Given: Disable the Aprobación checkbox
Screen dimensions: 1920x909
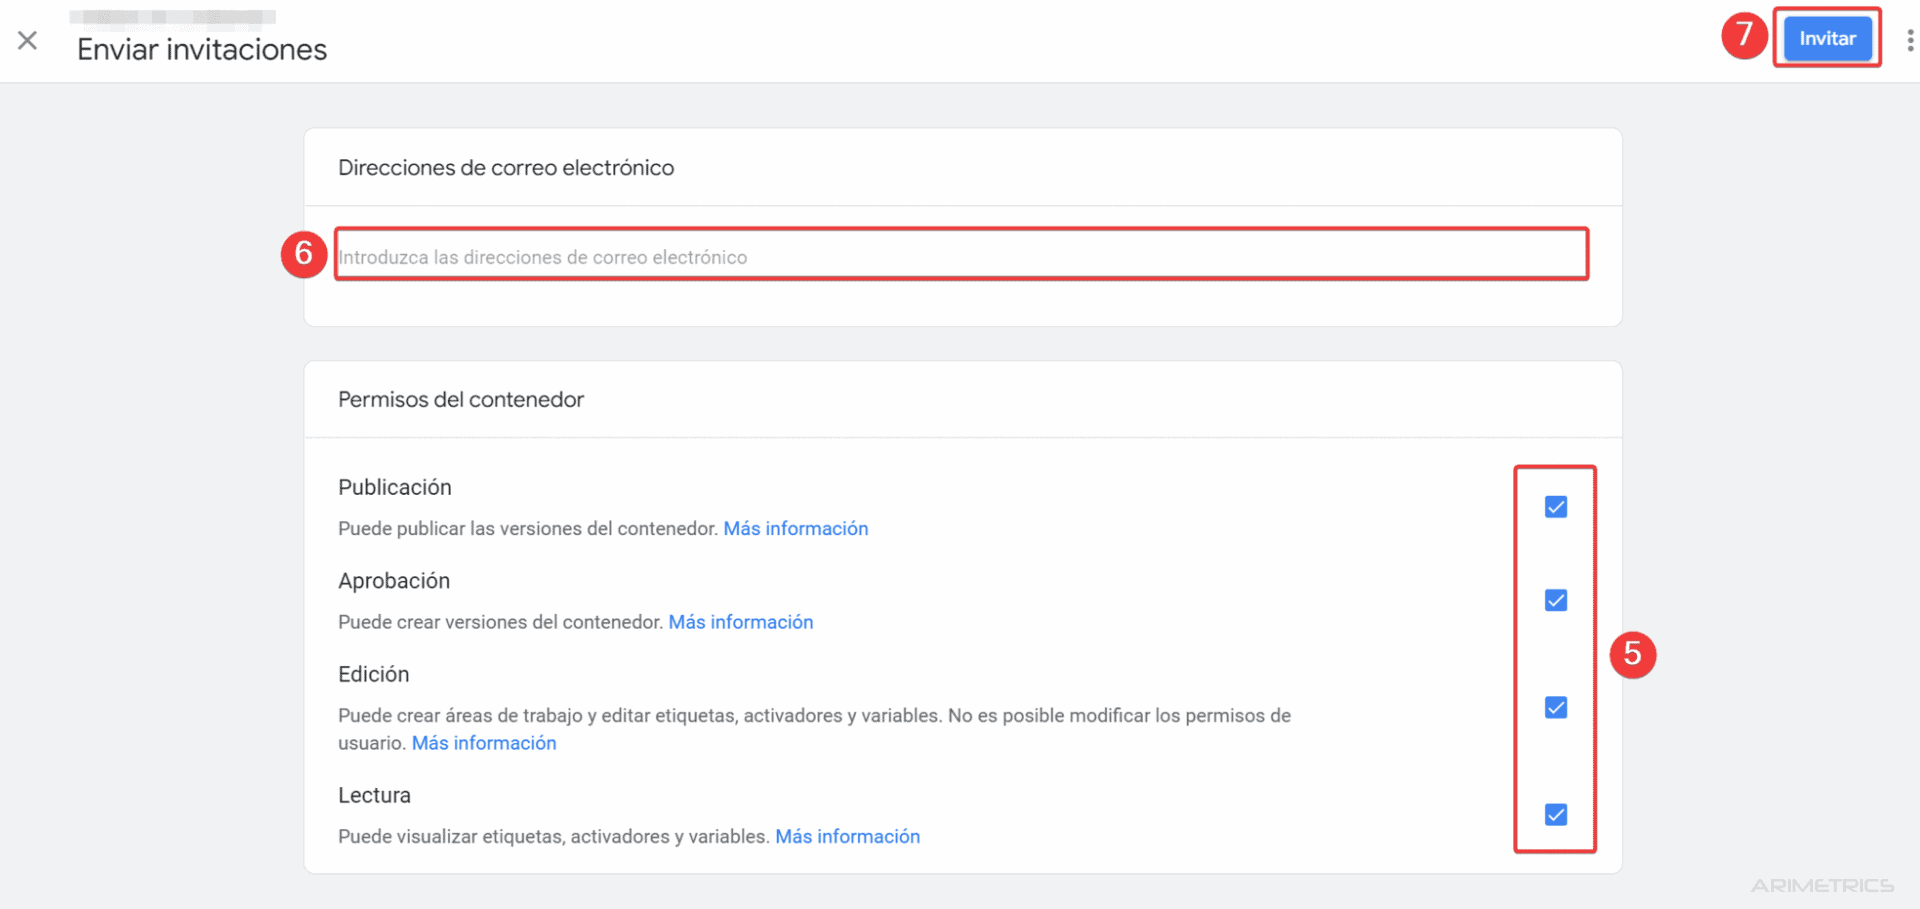Looking at the screenshot, I should (x=1555, y=600).
